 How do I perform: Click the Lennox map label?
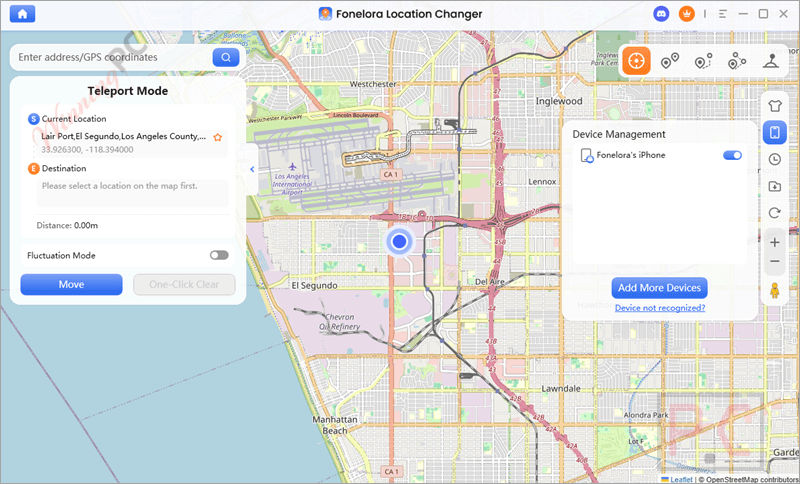coord(542,182)
